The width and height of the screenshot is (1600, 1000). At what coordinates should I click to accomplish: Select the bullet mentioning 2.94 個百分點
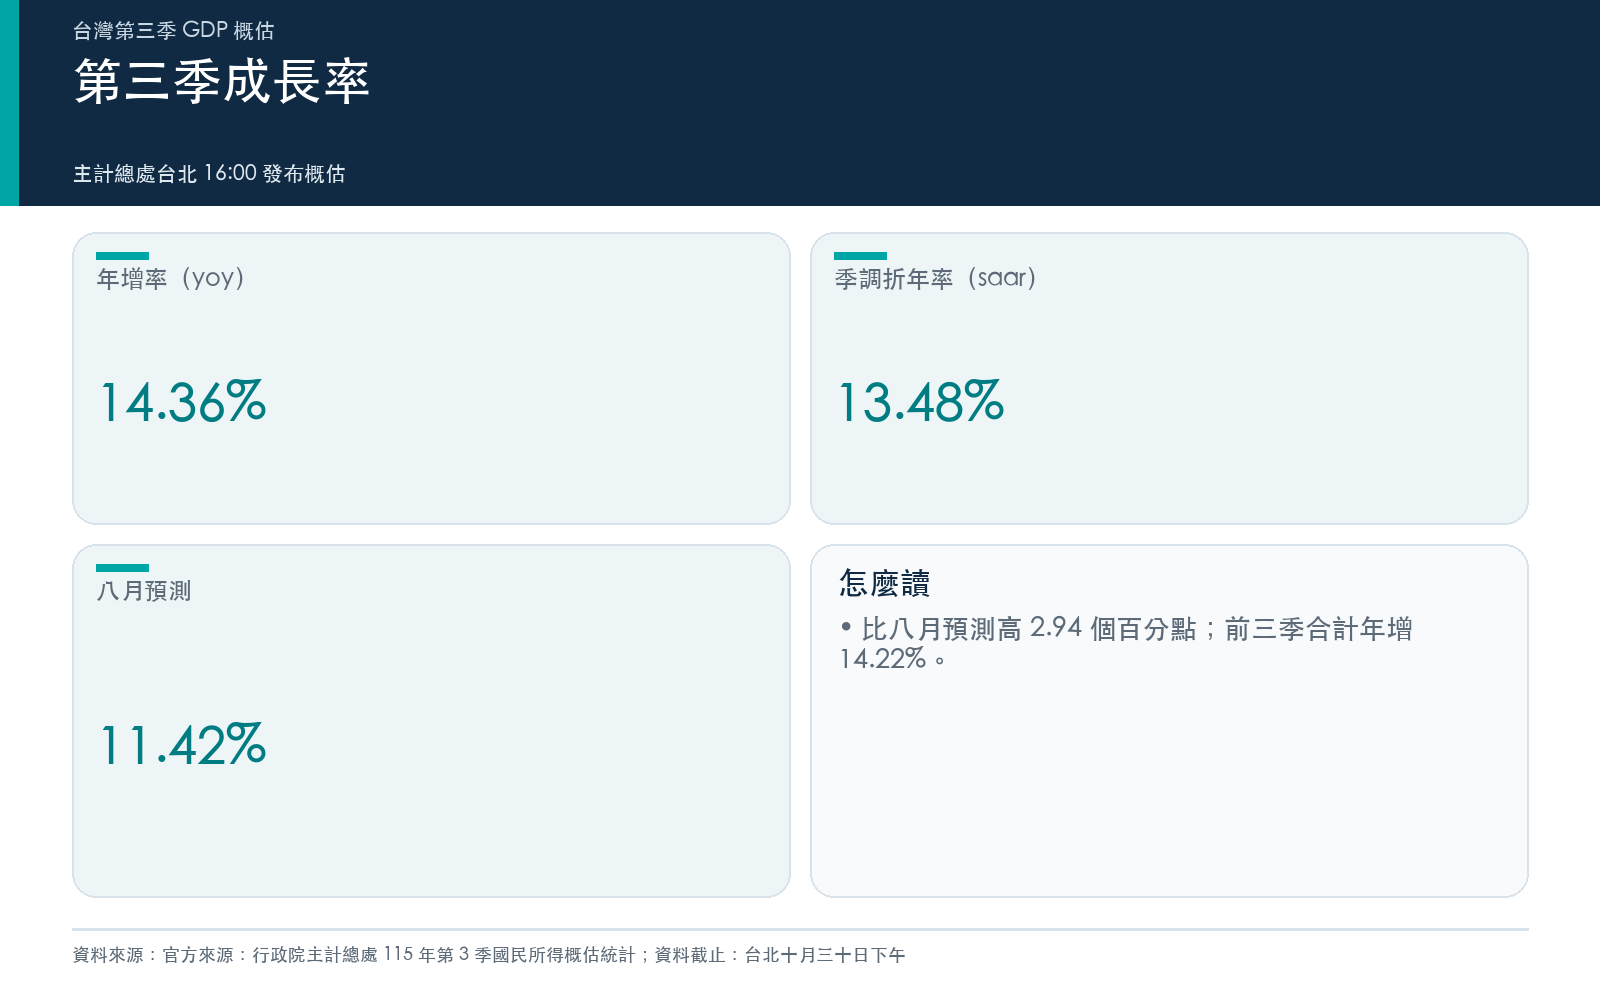click(x=1126, y=643)
